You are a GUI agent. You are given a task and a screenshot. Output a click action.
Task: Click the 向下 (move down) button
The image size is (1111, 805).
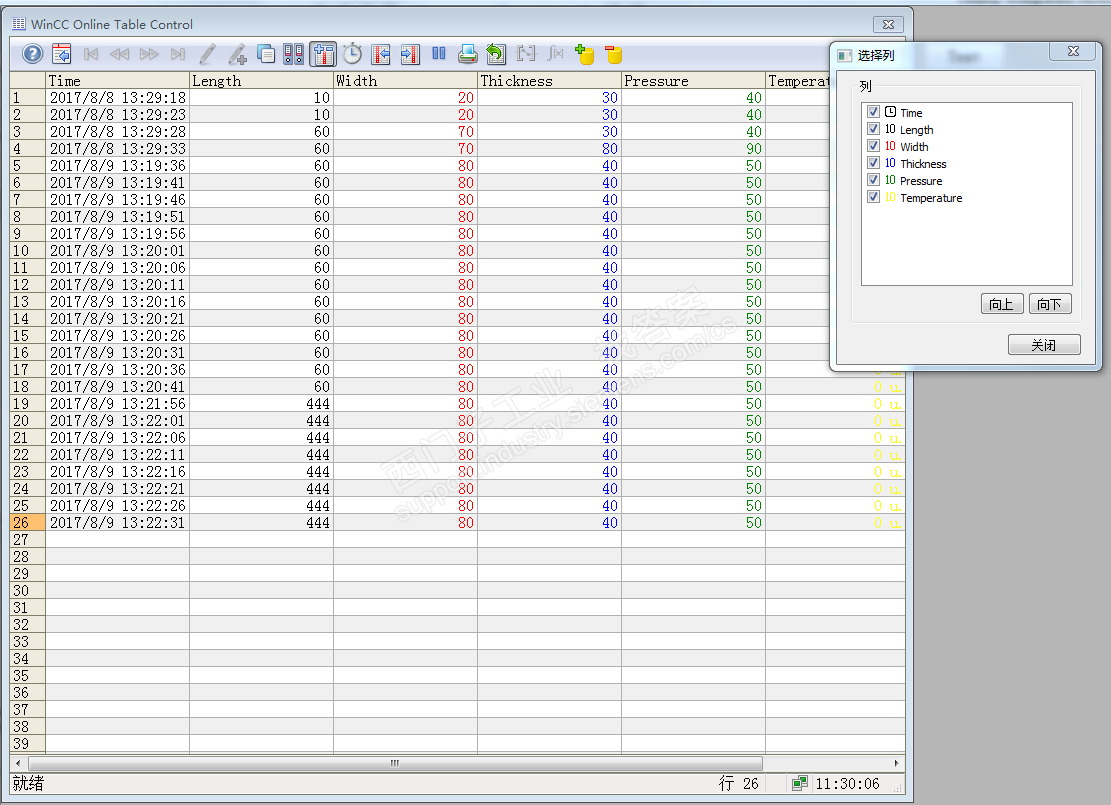pyautogui.click(x=1049, y=304)
